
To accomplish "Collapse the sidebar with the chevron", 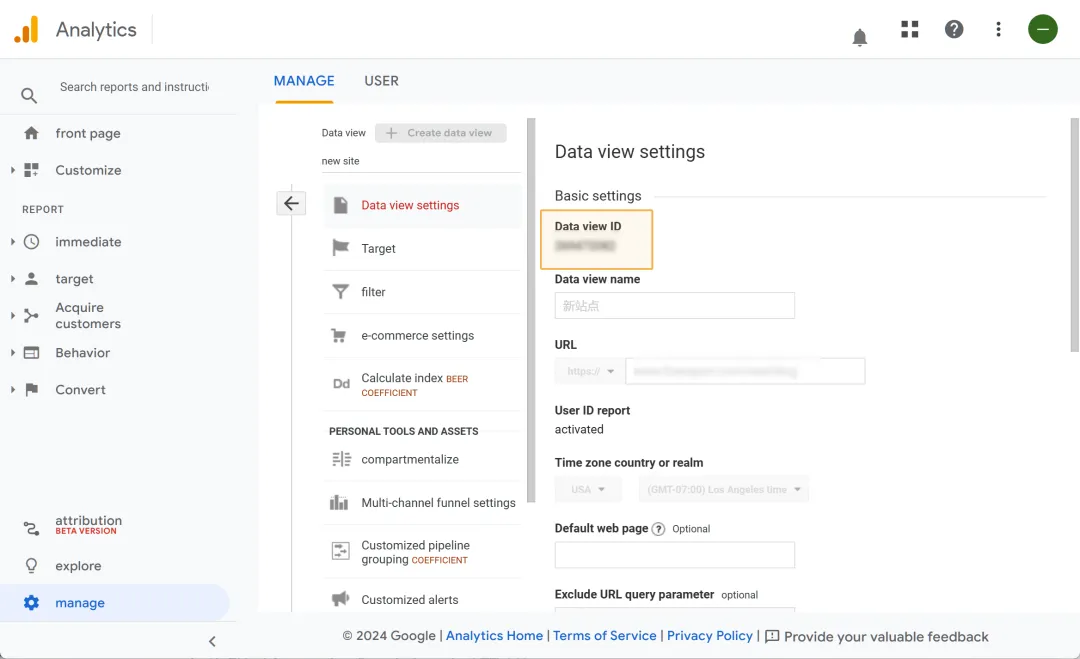I will click(212, 641).
